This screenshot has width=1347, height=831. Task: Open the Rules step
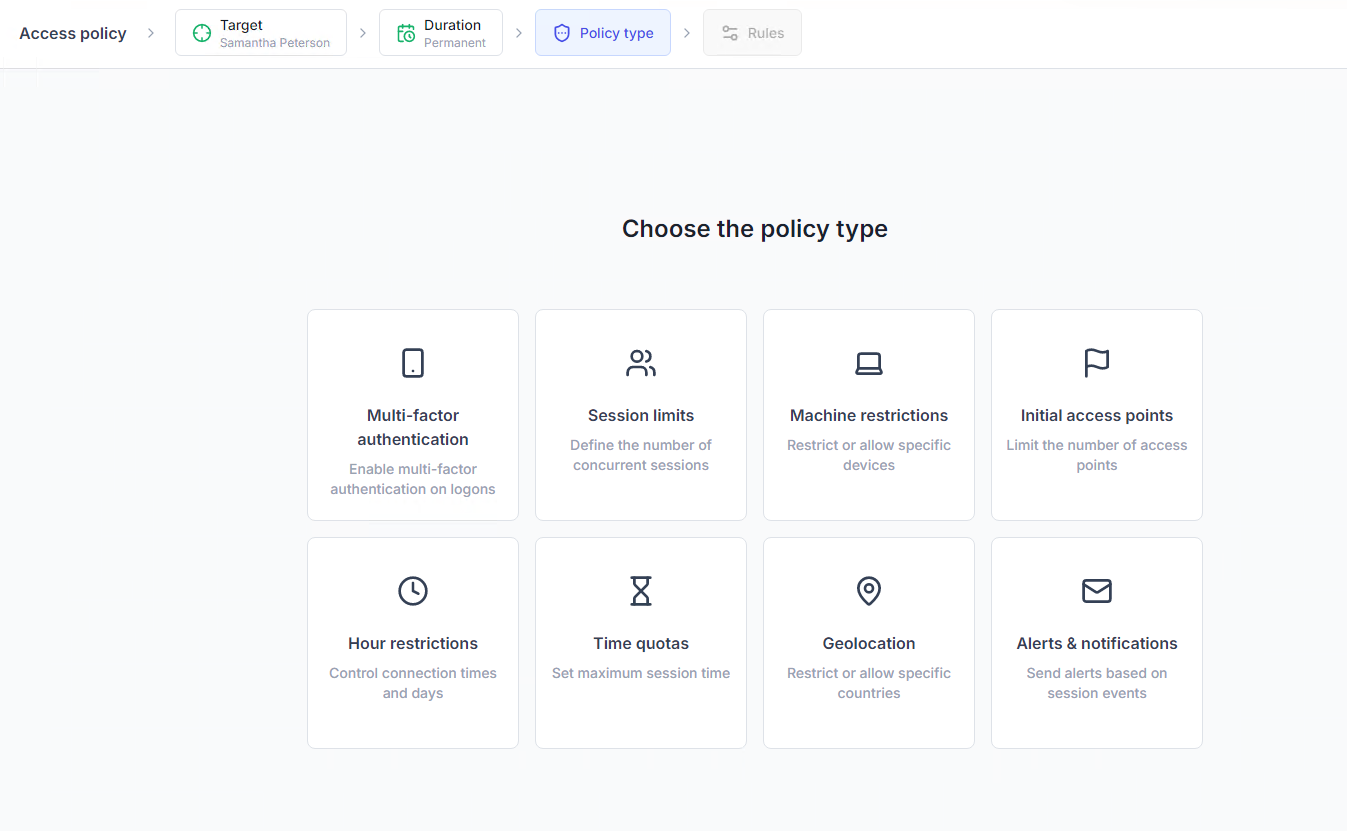[752, 33]
